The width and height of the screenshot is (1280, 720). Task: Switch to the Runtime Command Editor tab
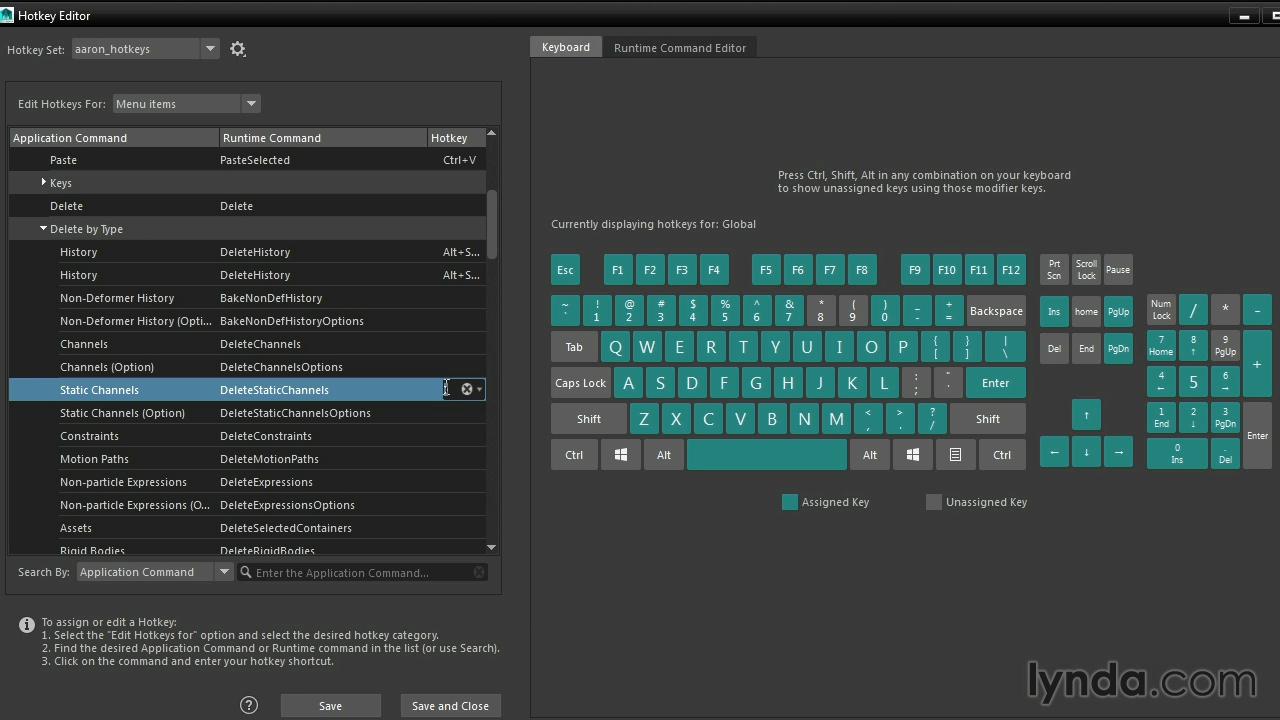(679, 48)
